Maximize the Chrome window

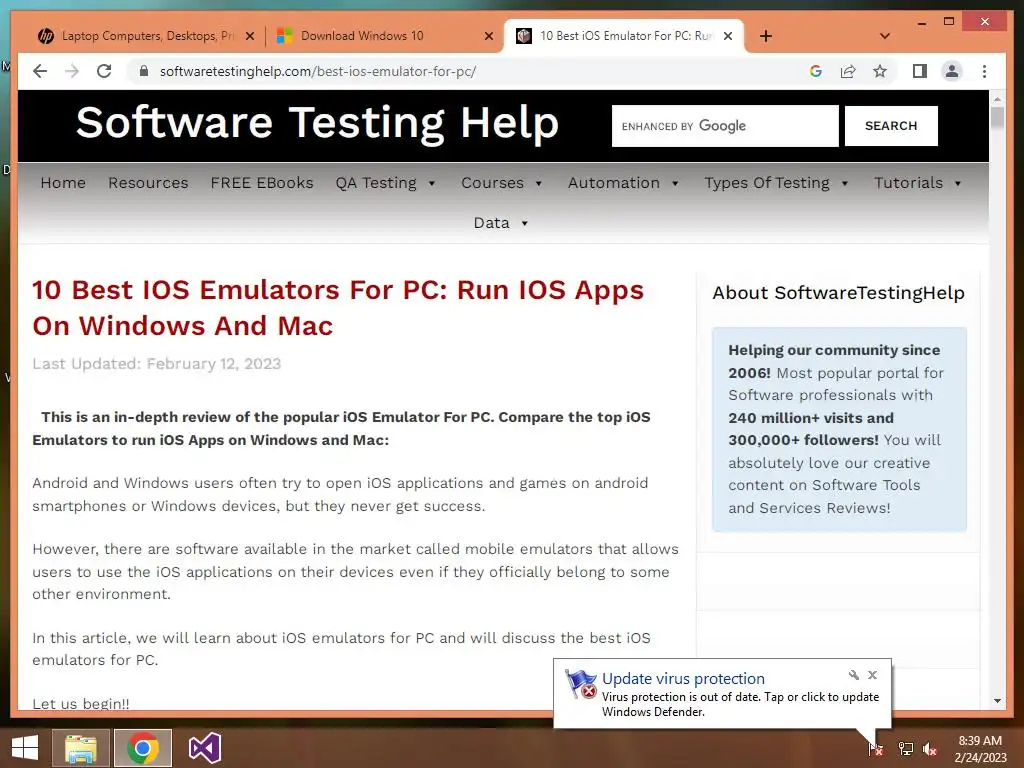(949, 22)
